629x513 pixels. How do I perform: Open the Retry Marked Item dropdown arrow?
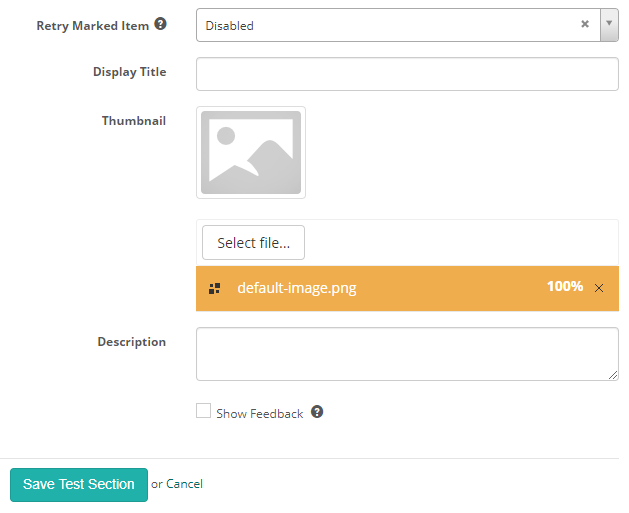[608, 25]
